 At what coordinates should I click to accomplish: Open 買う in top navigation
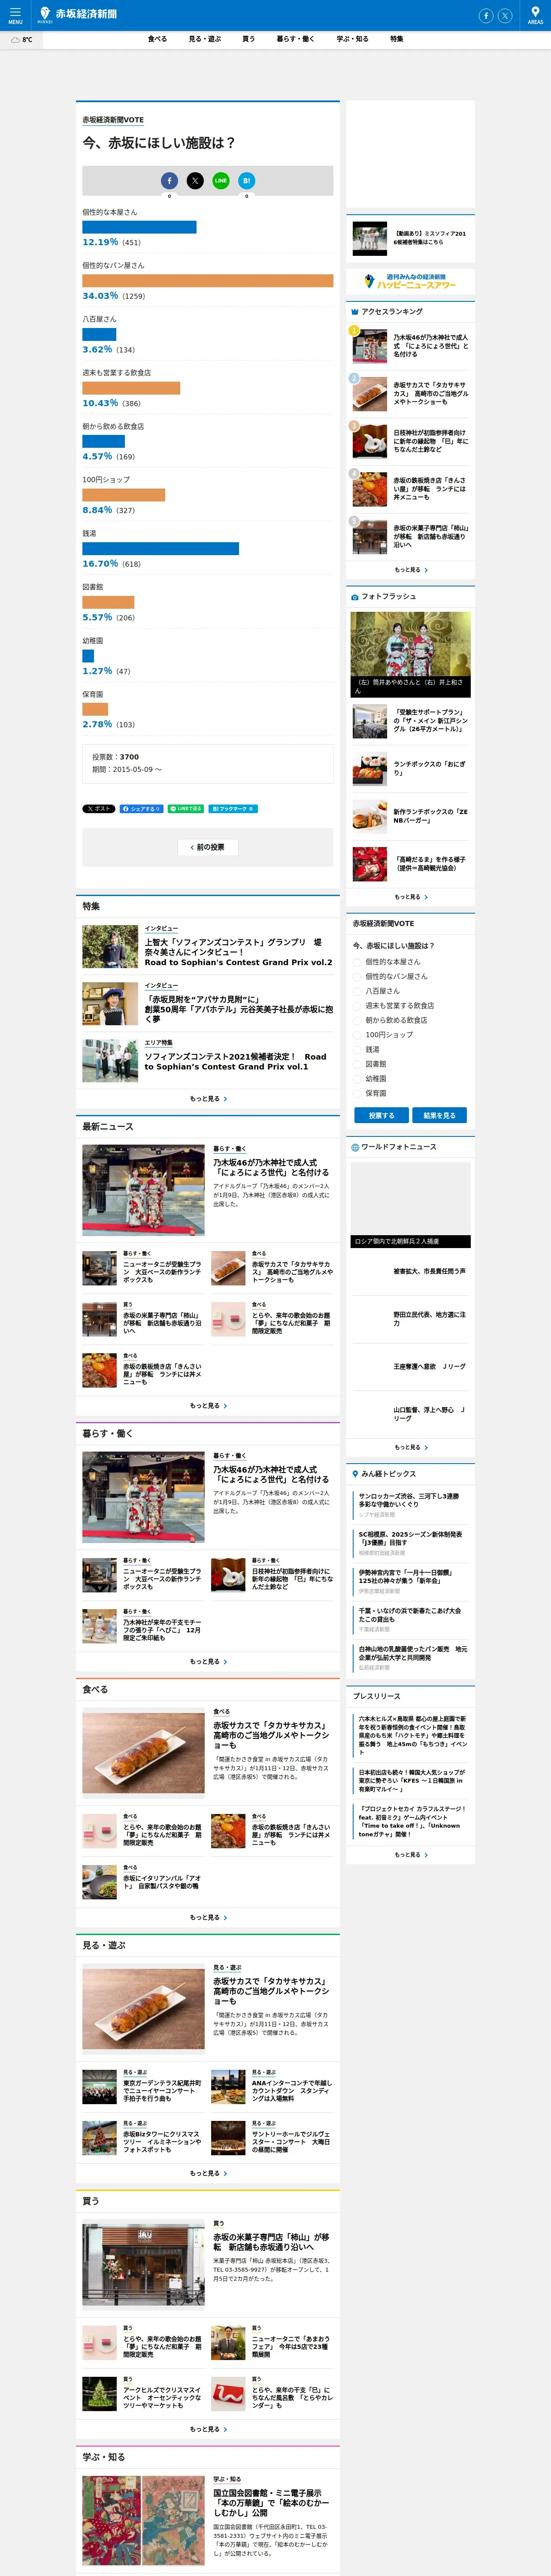(248, 39)
